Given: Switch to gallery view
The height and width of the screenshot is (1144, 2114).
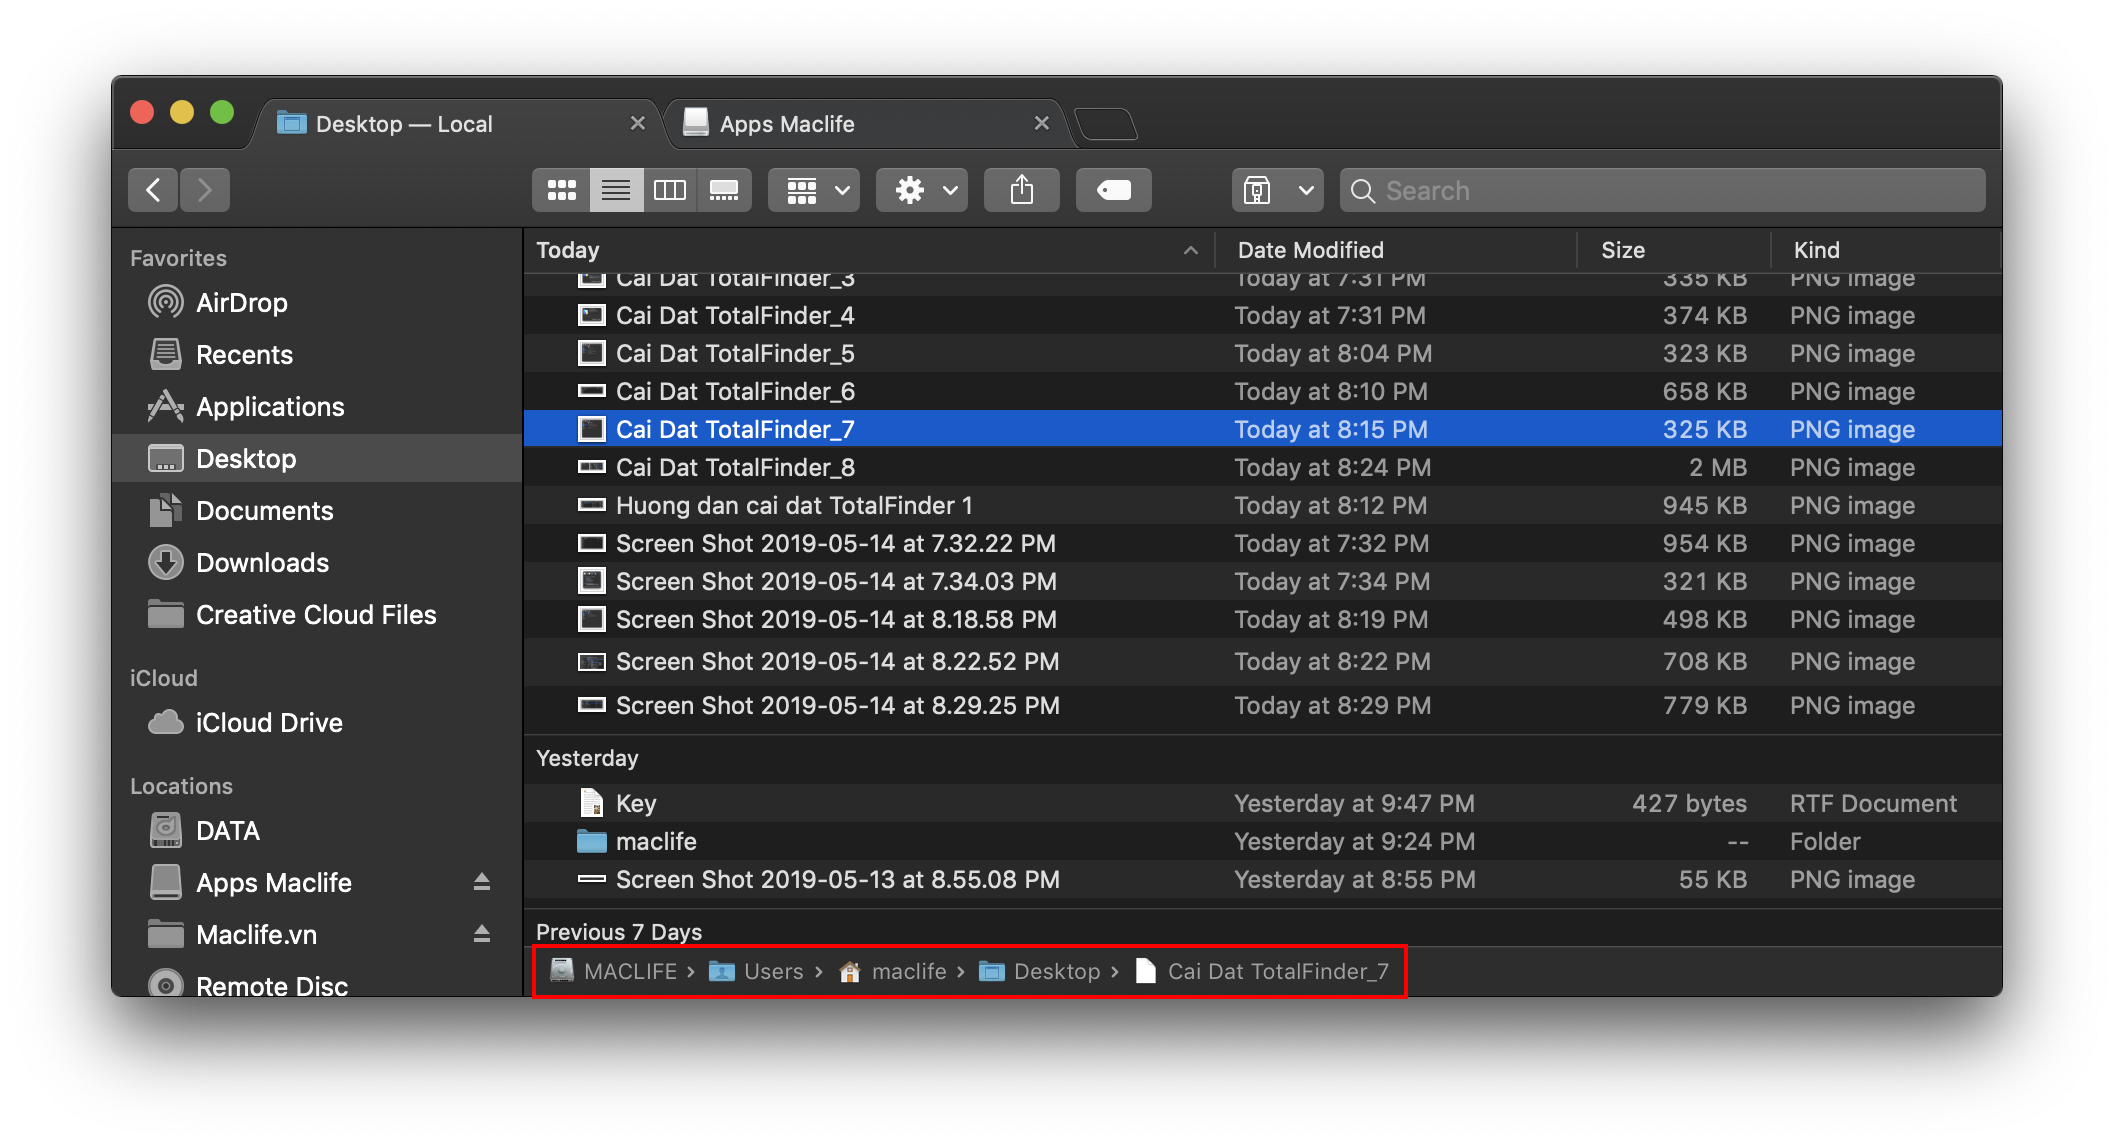Looking at the screenshot, I should coord(724,189).
